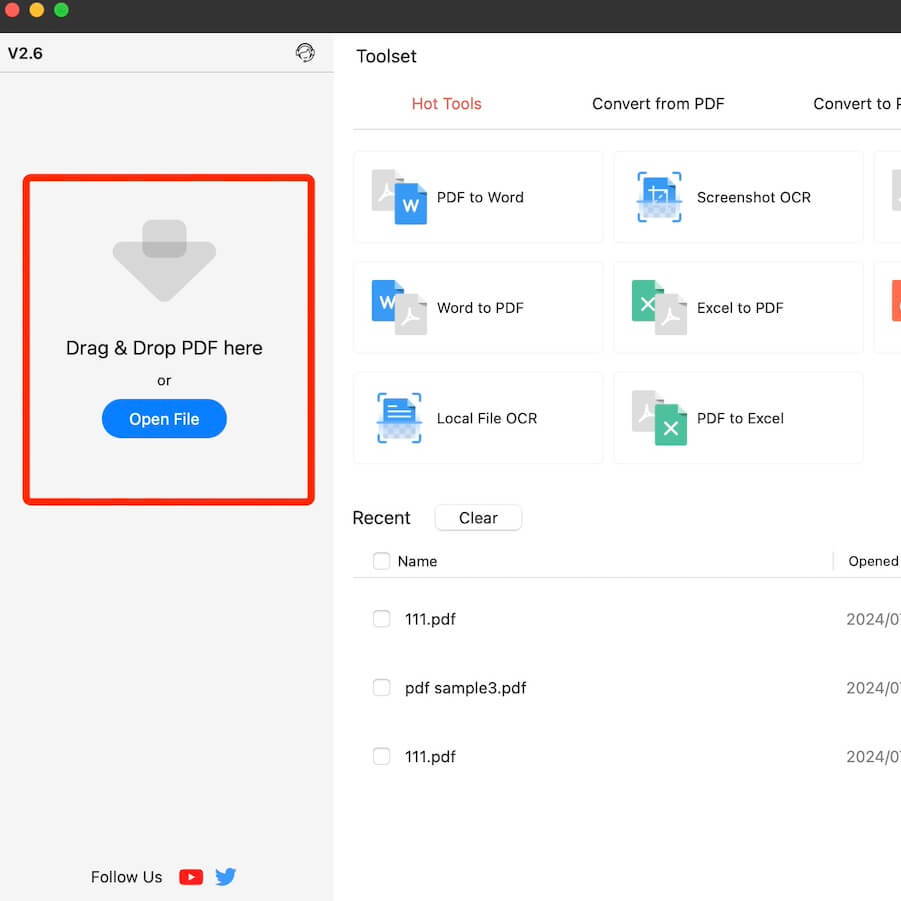Click the opened date of pdf sample3.pdf
The image size is (901, 901).
[x=873, y=688]
